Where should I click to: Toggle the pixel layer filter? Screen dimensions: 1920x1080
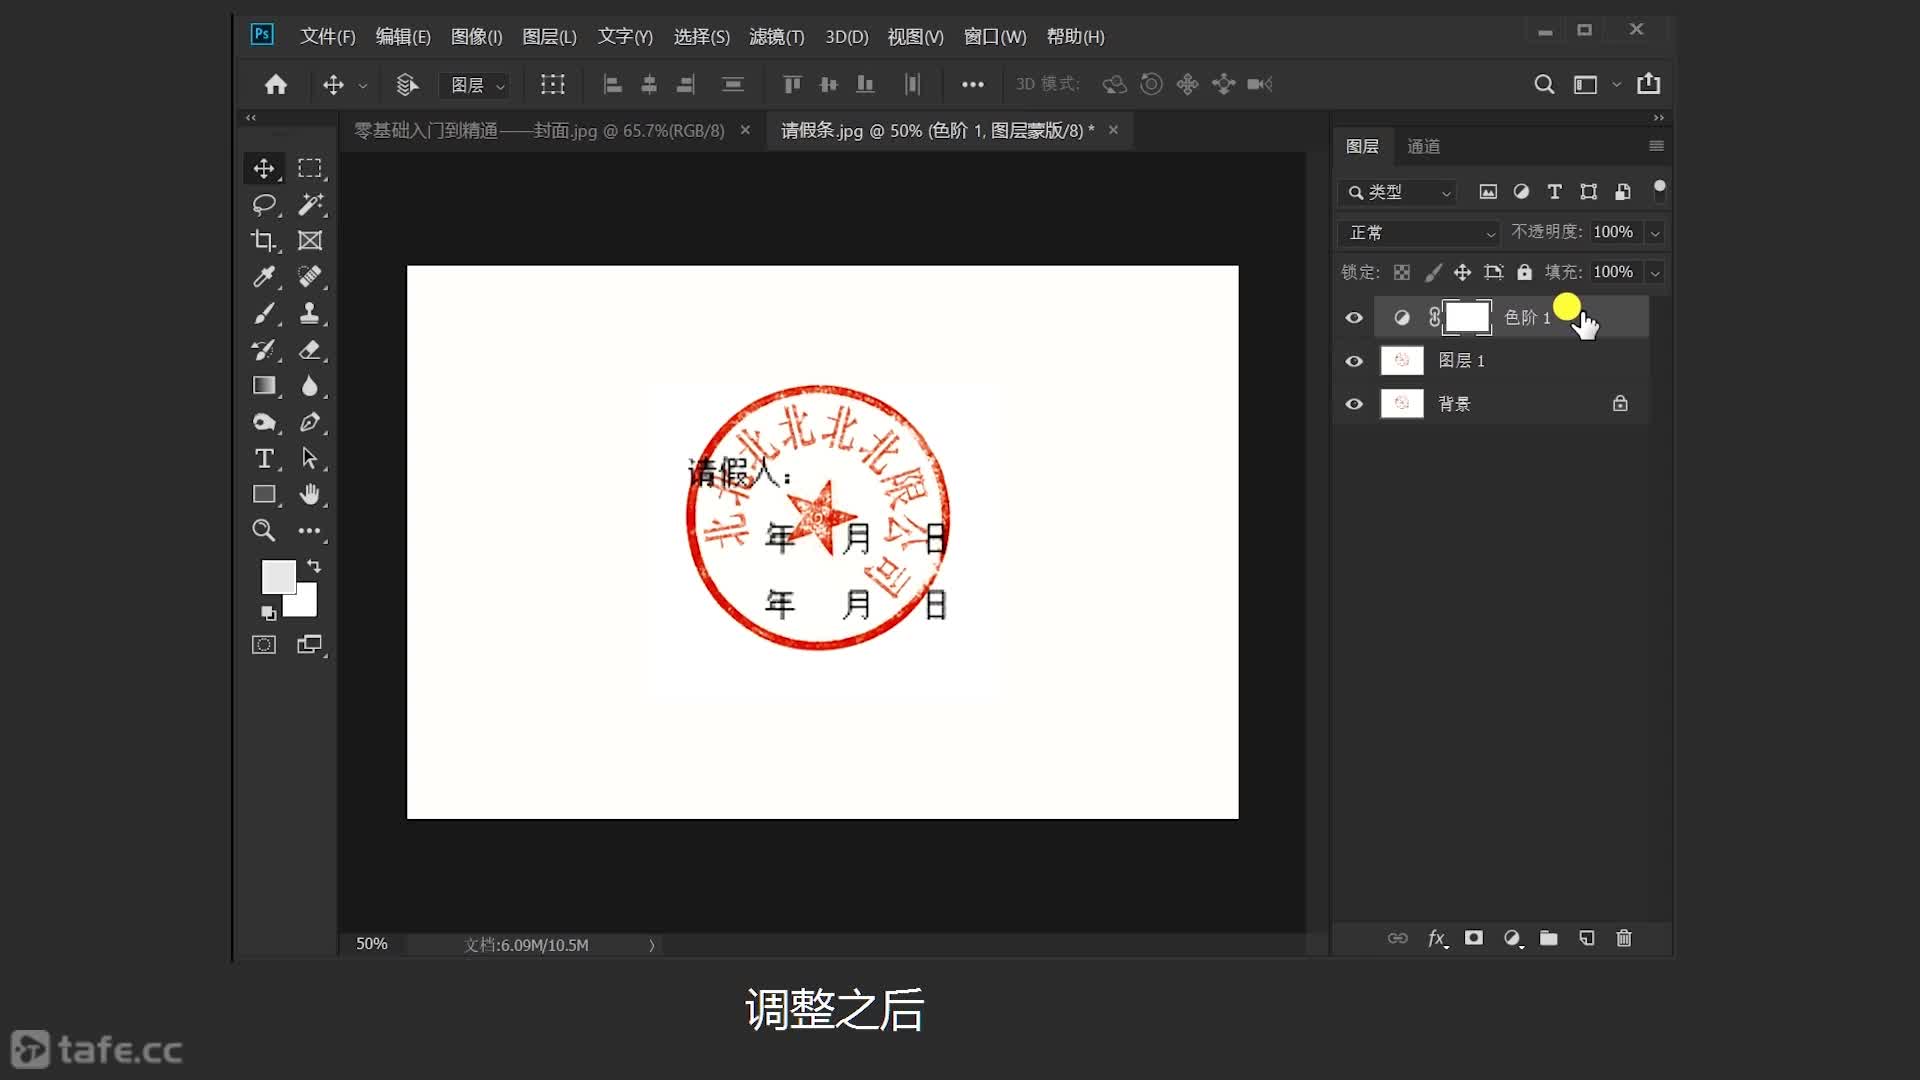click(x=1488, y=192)
